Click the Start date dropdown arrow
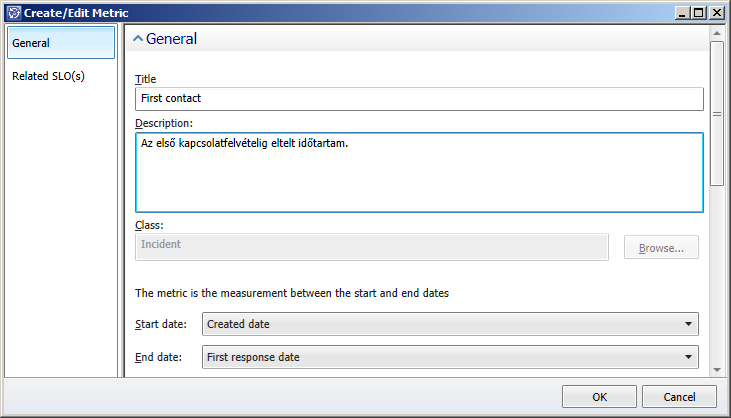This screenshot has width=731, height=418. coord(688,324)
